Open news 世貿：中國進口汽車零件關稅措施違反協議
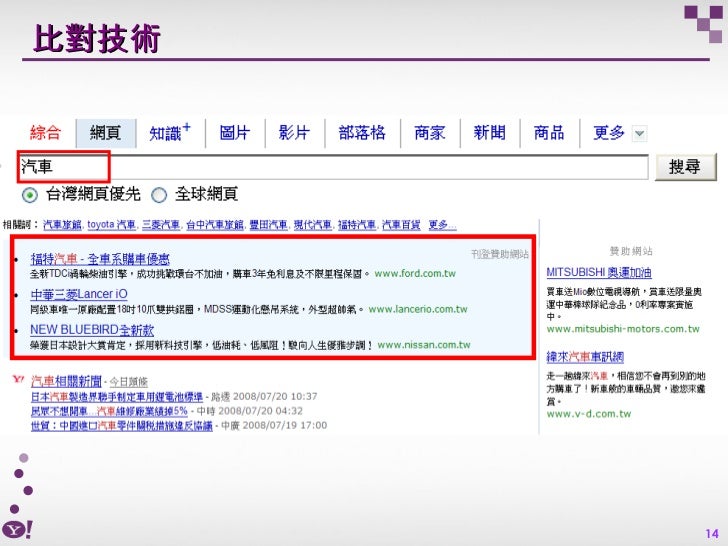This screenshot has height=546, width=728. pos(122,426)
